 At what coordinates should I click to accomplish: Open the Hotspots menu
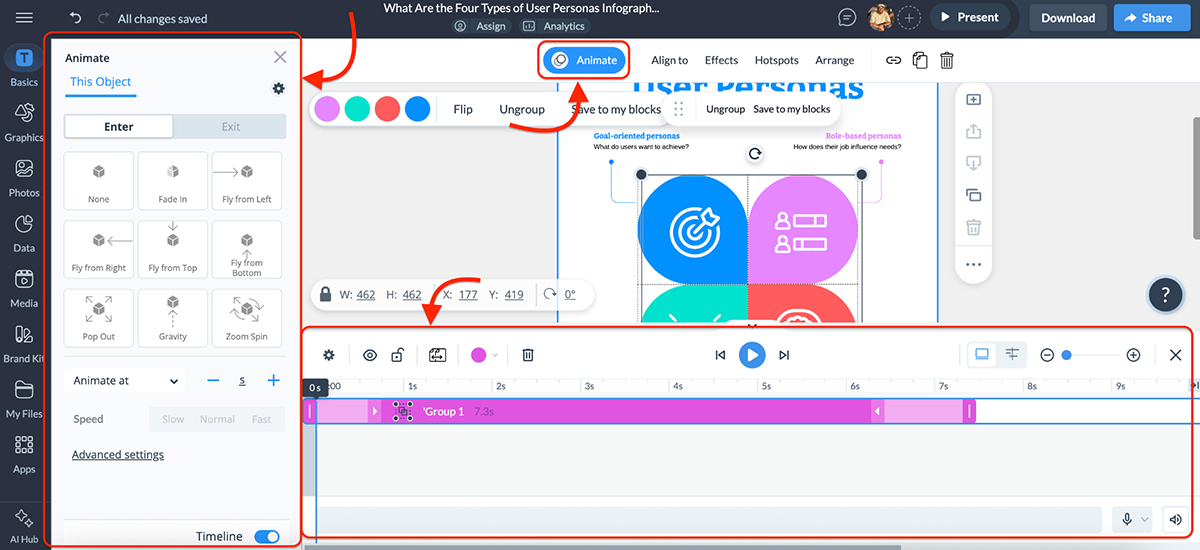pos(777,60)
